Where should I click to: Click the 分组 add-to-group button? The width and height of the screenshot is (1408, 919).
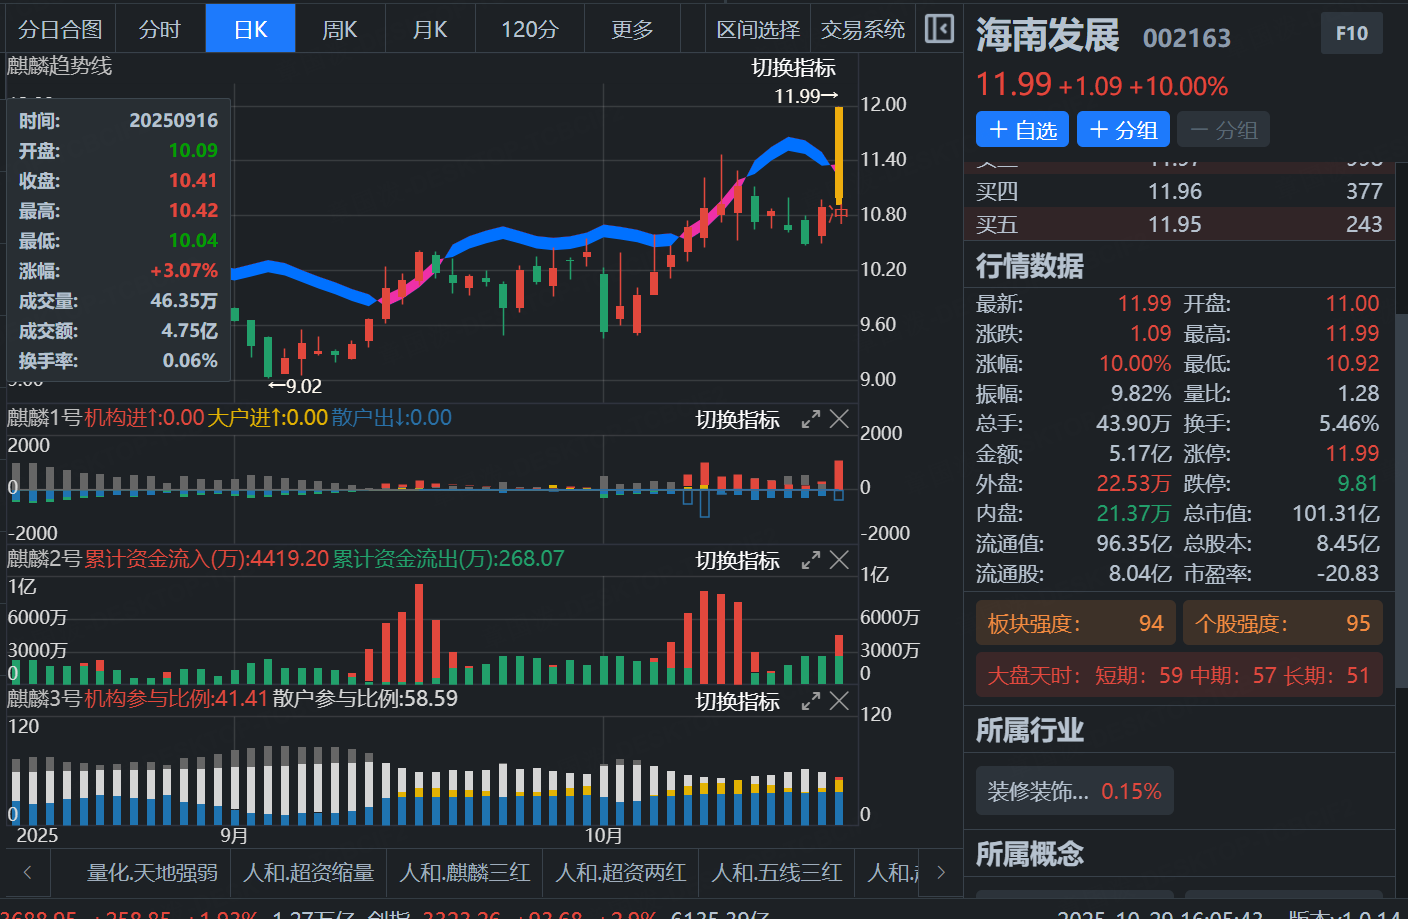[1123, 130]
